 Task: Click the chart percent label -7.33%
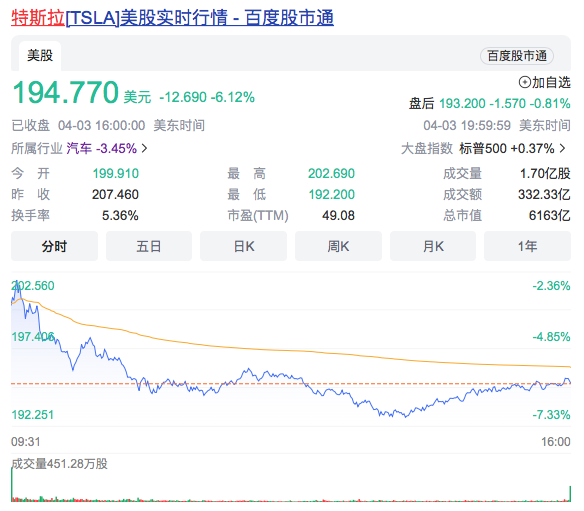551,415
